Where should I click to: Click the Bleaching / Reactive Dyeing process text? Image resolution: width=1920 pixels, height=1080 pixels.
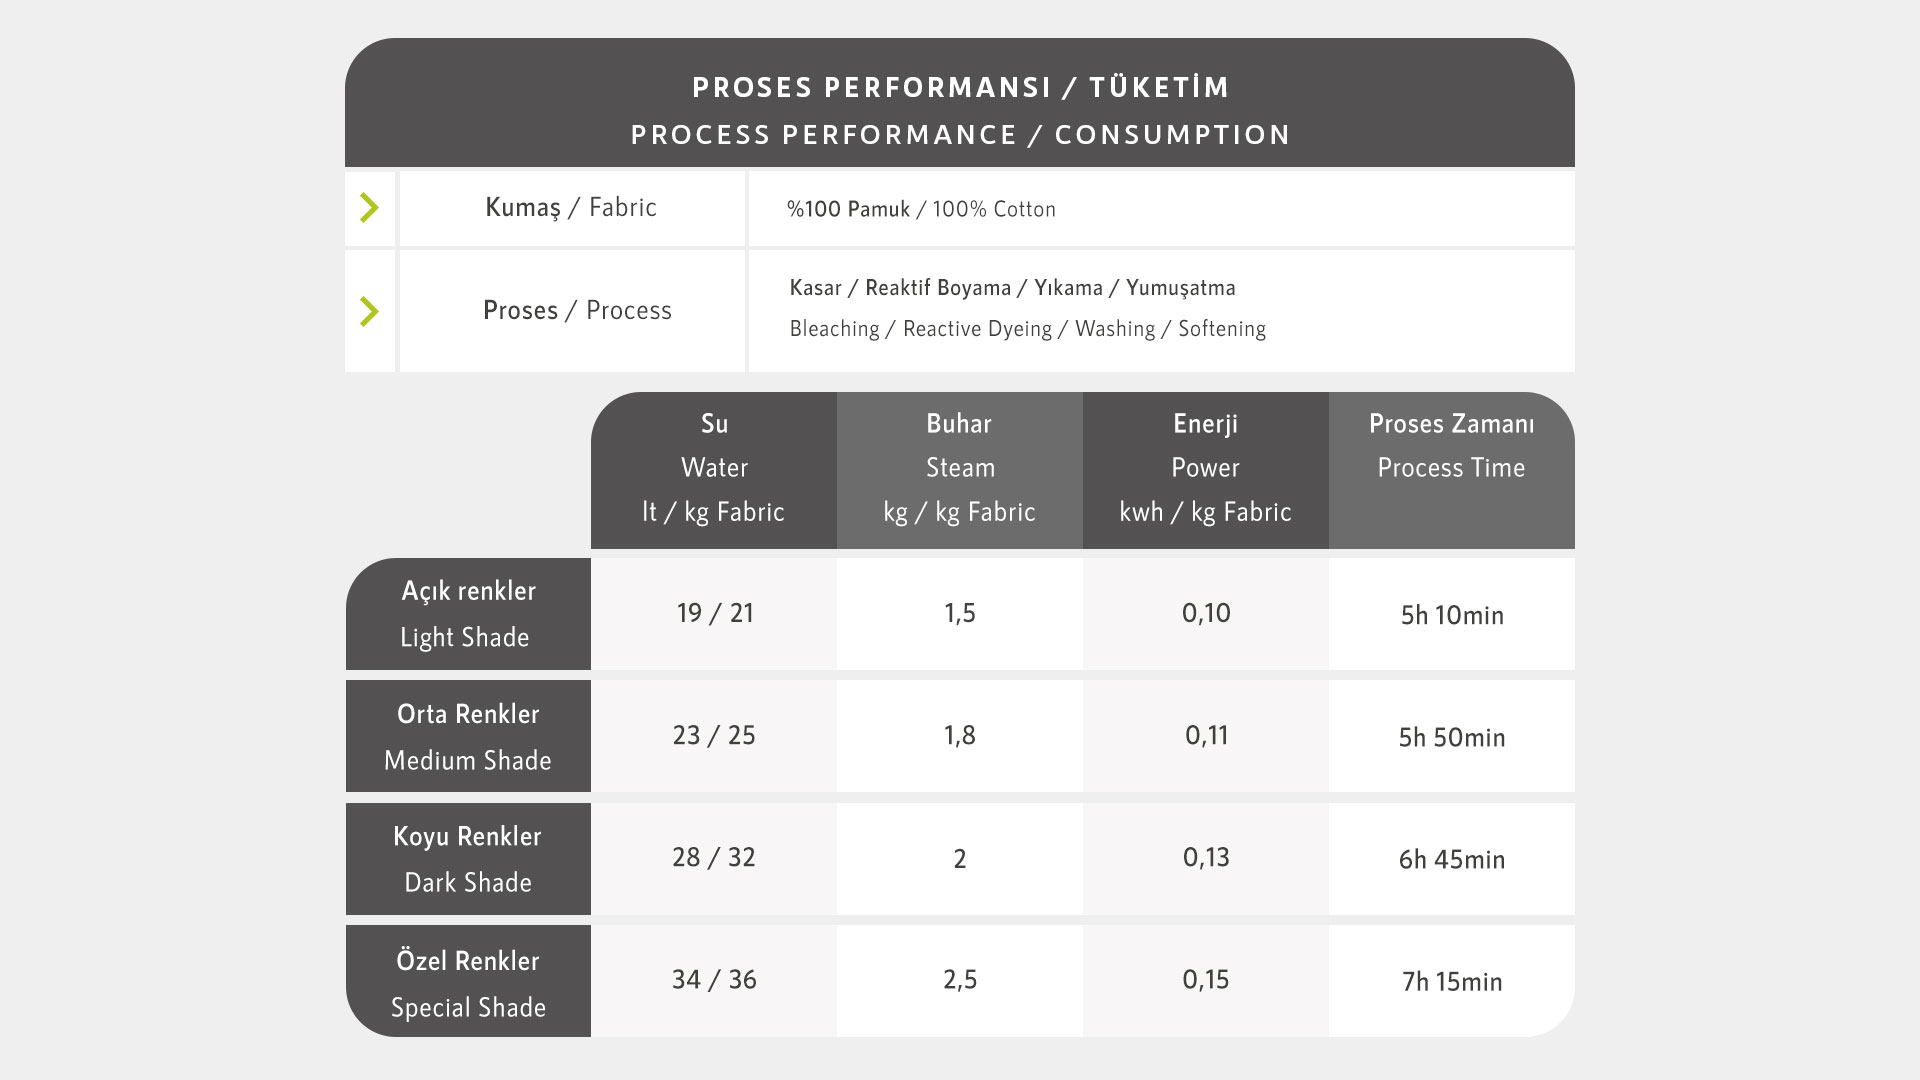coord(1027,329)
